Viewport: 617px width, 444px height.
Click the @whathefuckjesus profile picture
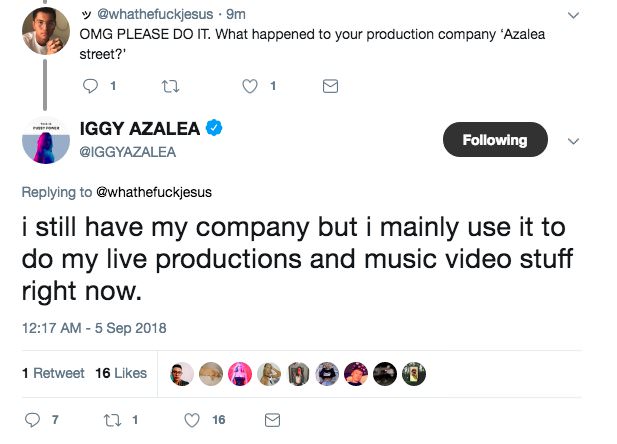coord(45,28)
